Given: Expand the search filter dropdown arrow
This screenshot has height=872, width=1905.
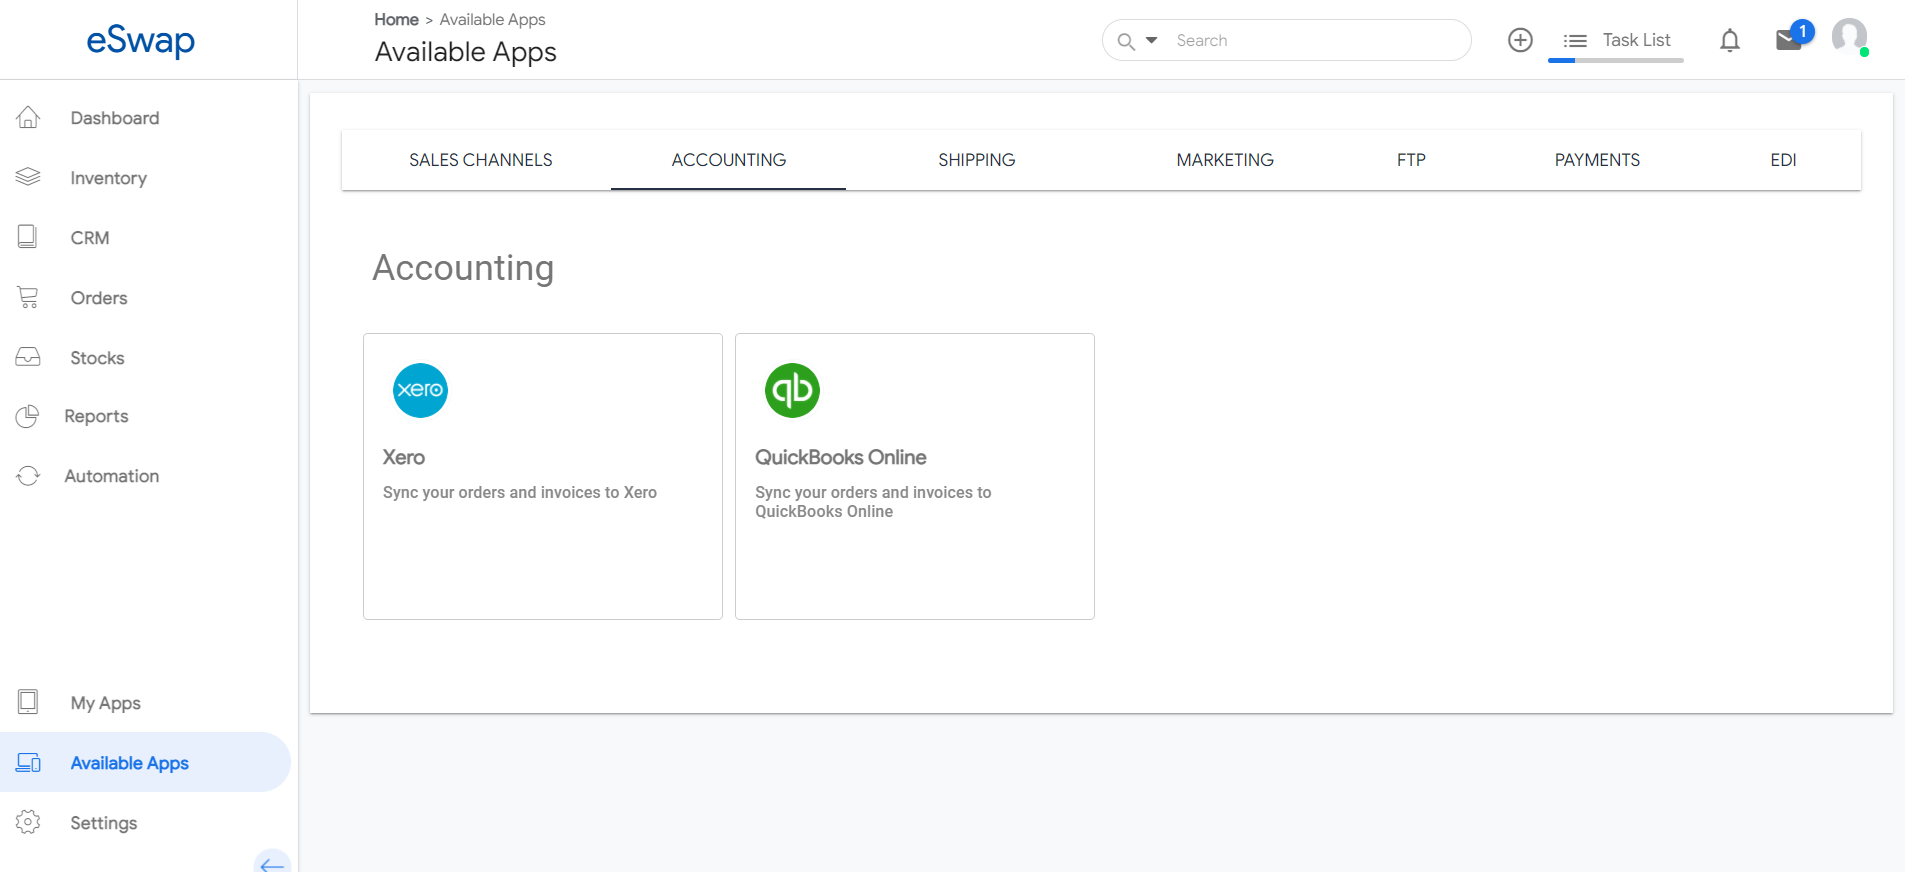Looking at the screenshot, I should coord(1151,40).
